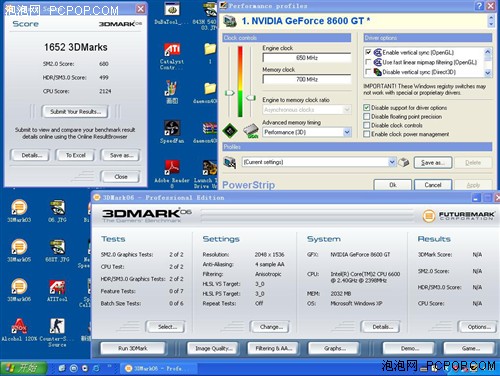Click the 3DMark06 taskbar item

[x=154, y=368]
